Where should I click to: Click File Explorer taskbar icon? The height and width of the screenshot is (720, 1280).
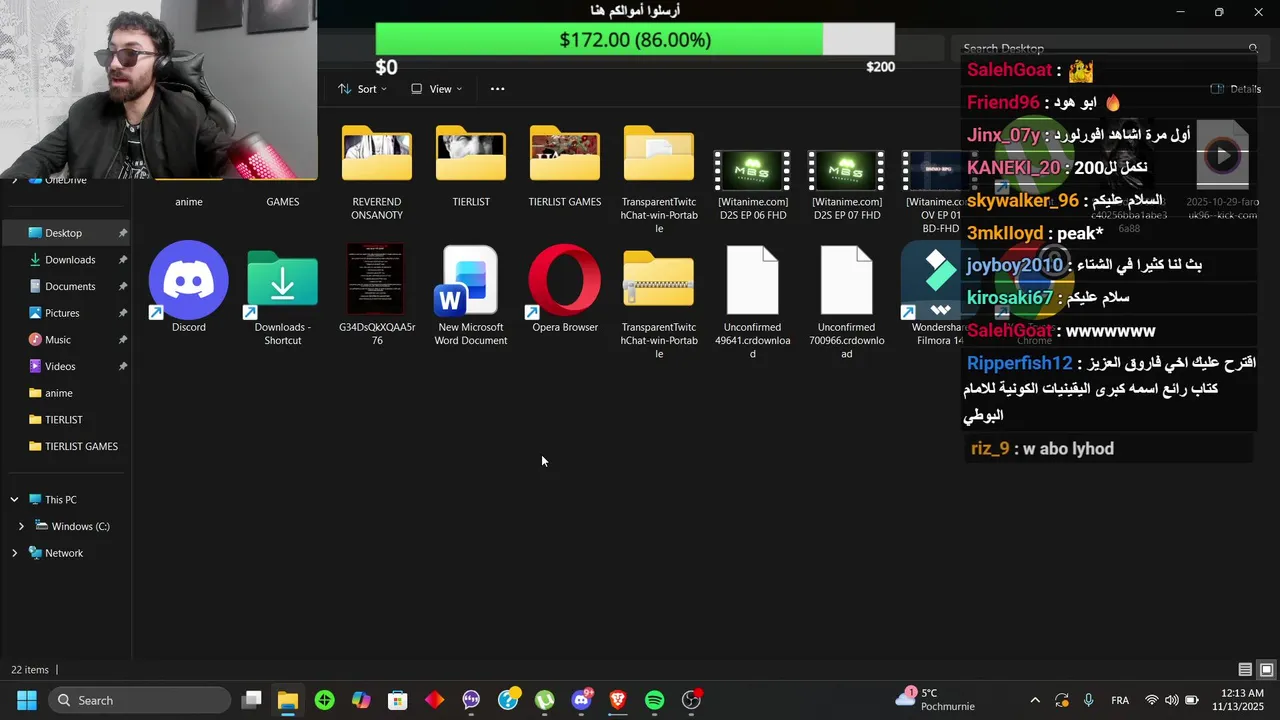tap(288, 700)
